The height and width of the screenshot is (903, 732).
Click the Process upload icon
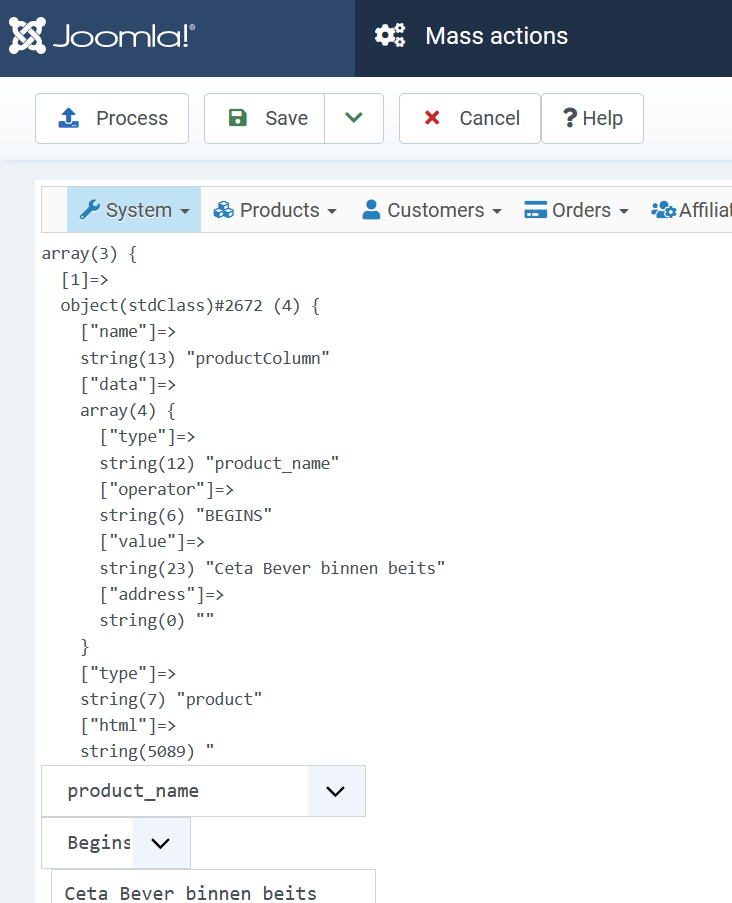pos(68,118)
